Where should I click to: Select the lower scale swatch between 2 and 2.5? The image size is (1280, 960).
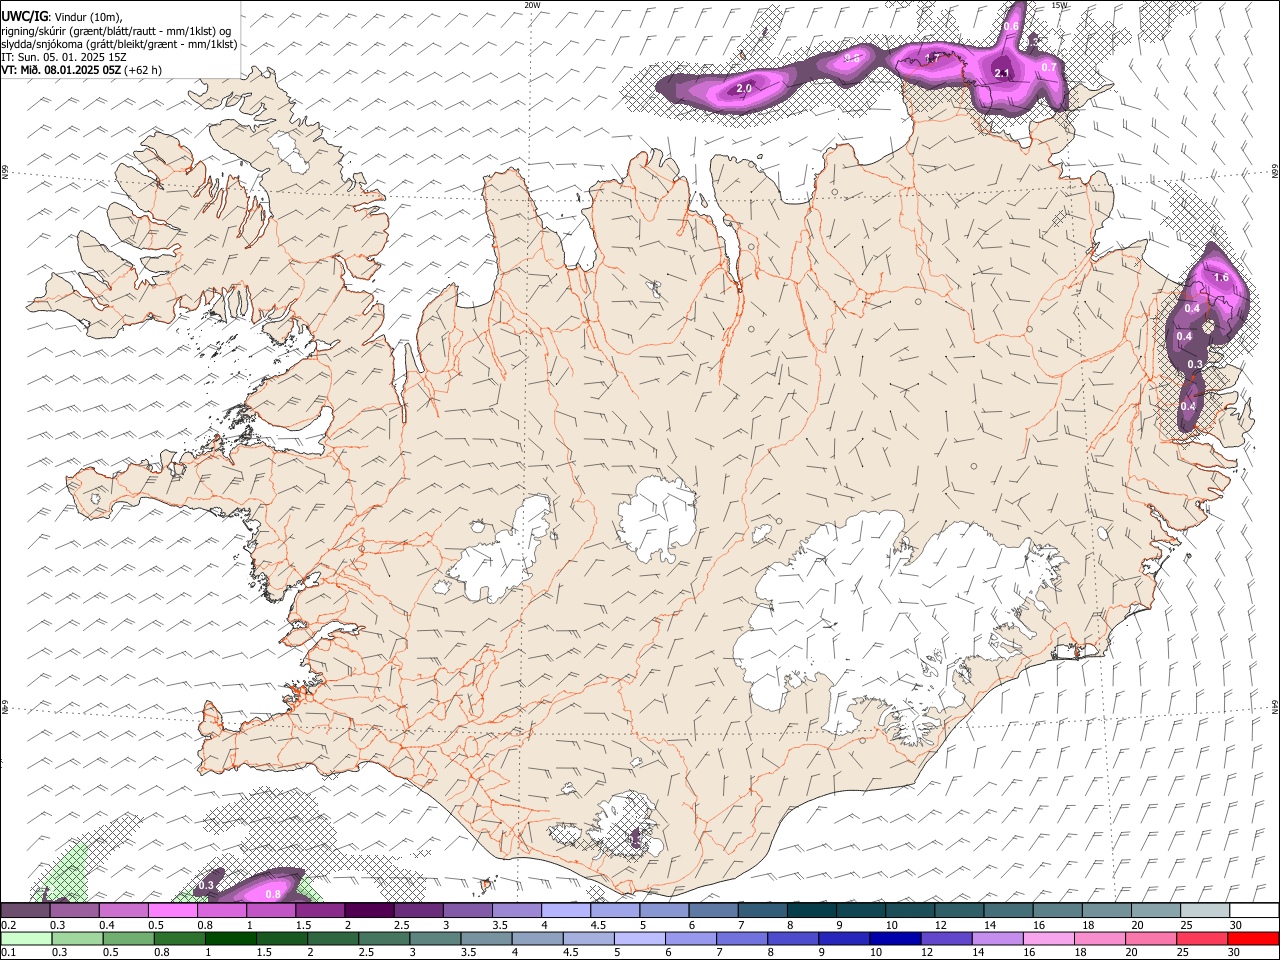click(332, 939)
